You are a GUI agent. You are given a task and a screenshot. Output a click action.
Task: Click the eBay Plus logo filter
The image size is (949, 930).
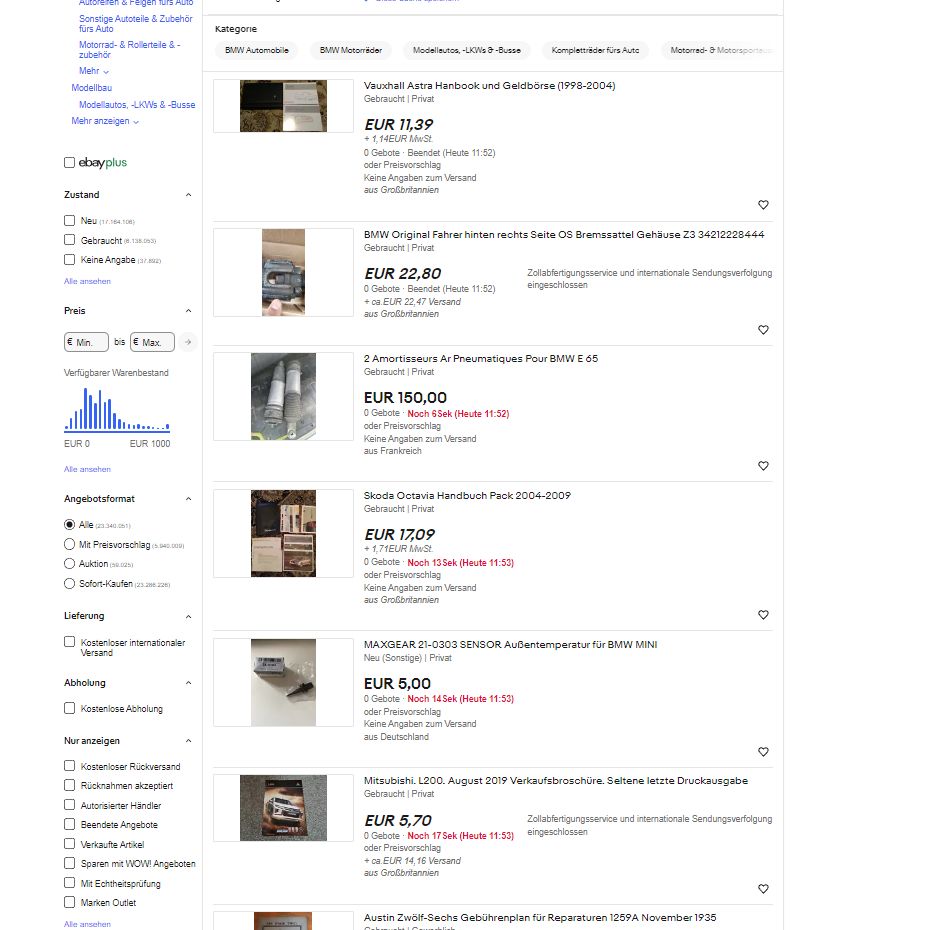click(x=102, y=163)
